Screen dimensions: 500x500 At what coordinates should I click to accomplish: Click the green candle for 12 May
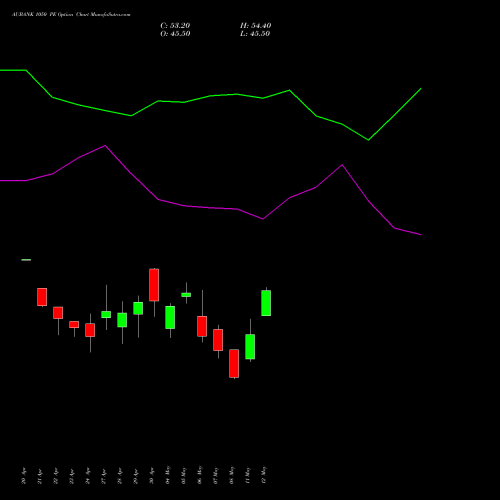(266, 303)
